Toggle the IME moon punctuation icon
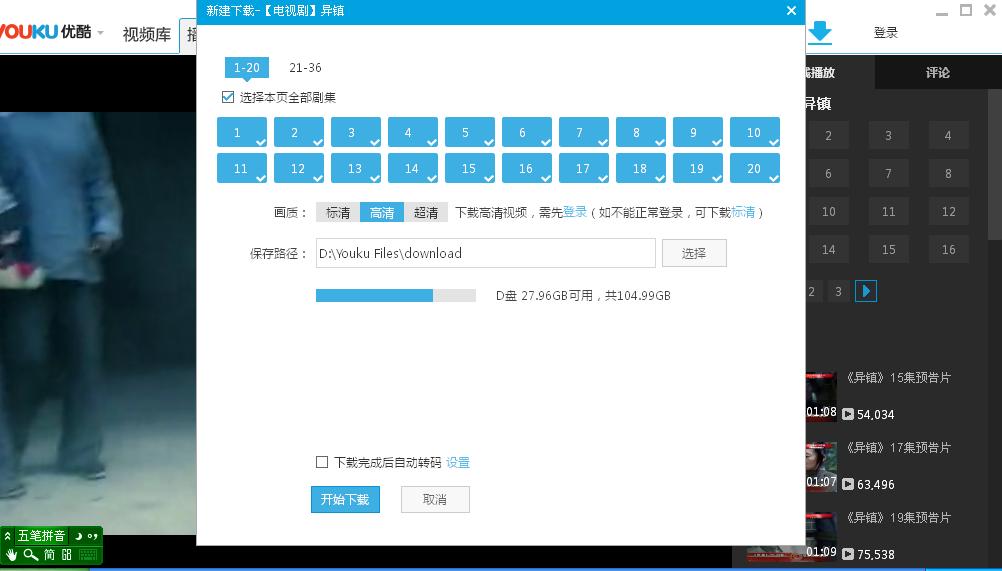 (x=79, y=535)
